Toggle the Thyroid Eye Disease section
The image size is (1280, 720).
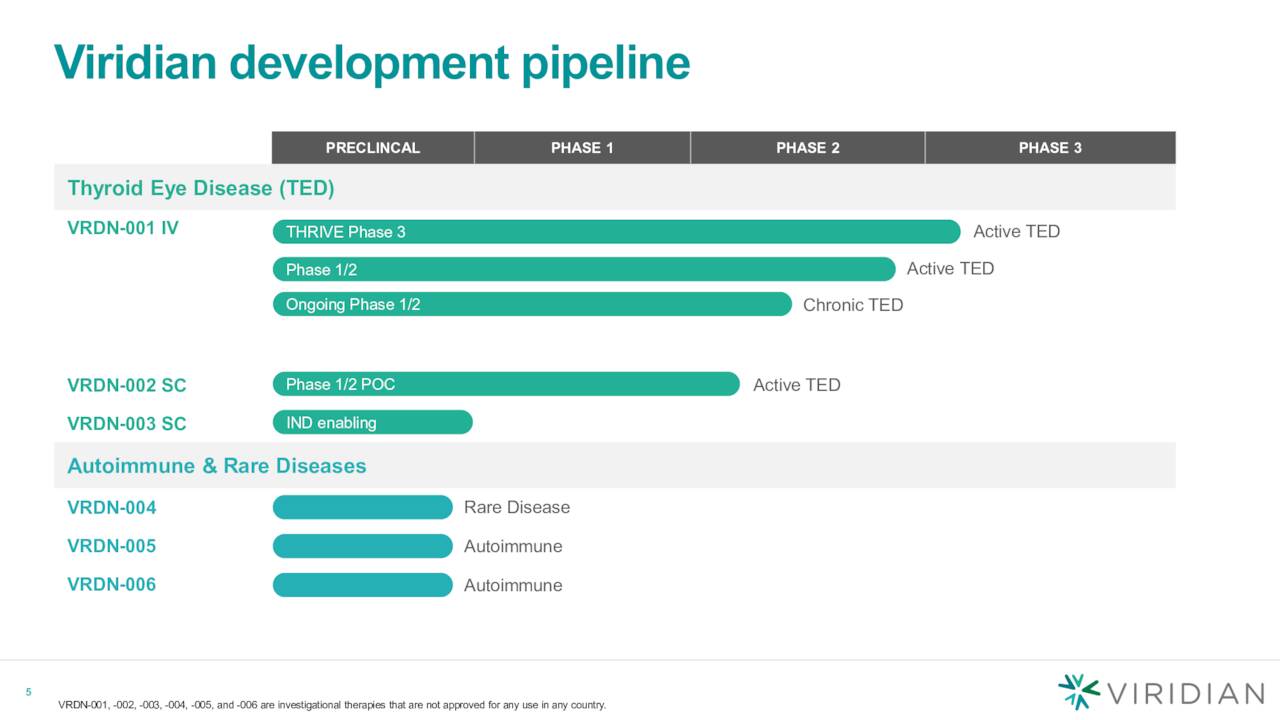tap(200, 187)
